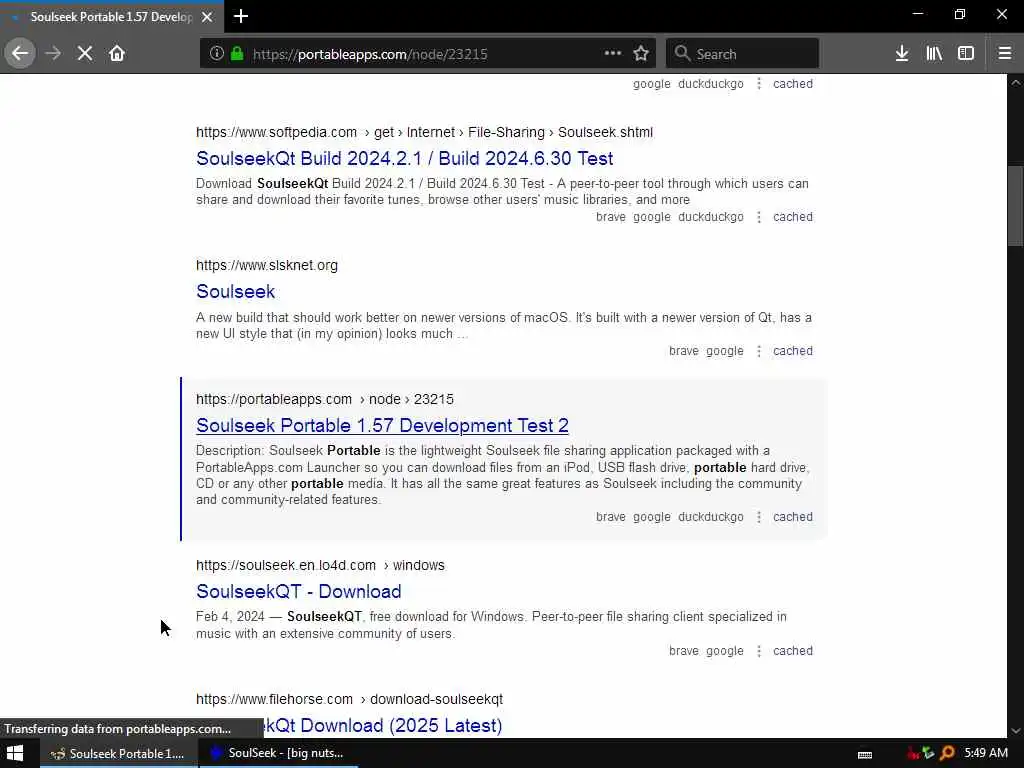Open the Downloads arrow icon

point(902,54)
